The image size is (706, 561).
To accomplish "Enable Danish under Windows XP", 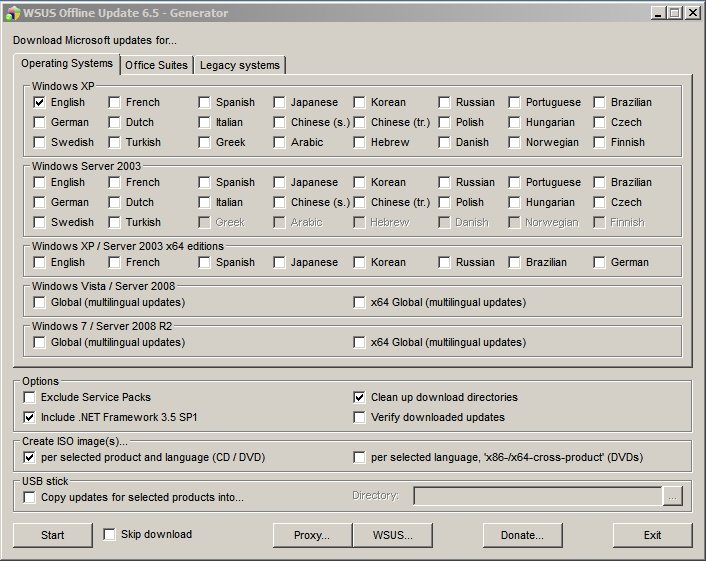I will pos(444,142).
